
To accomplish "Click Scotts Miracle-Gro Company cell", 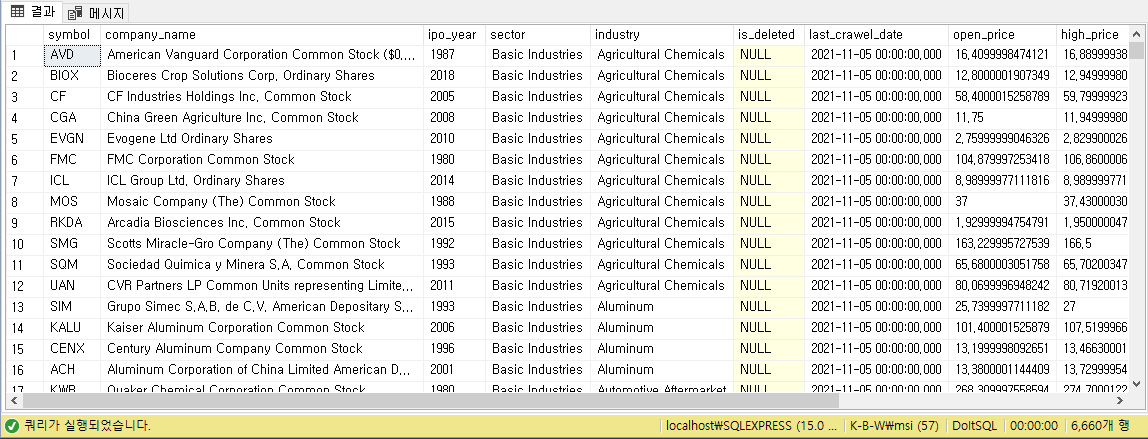I will [x=262, y=244].
